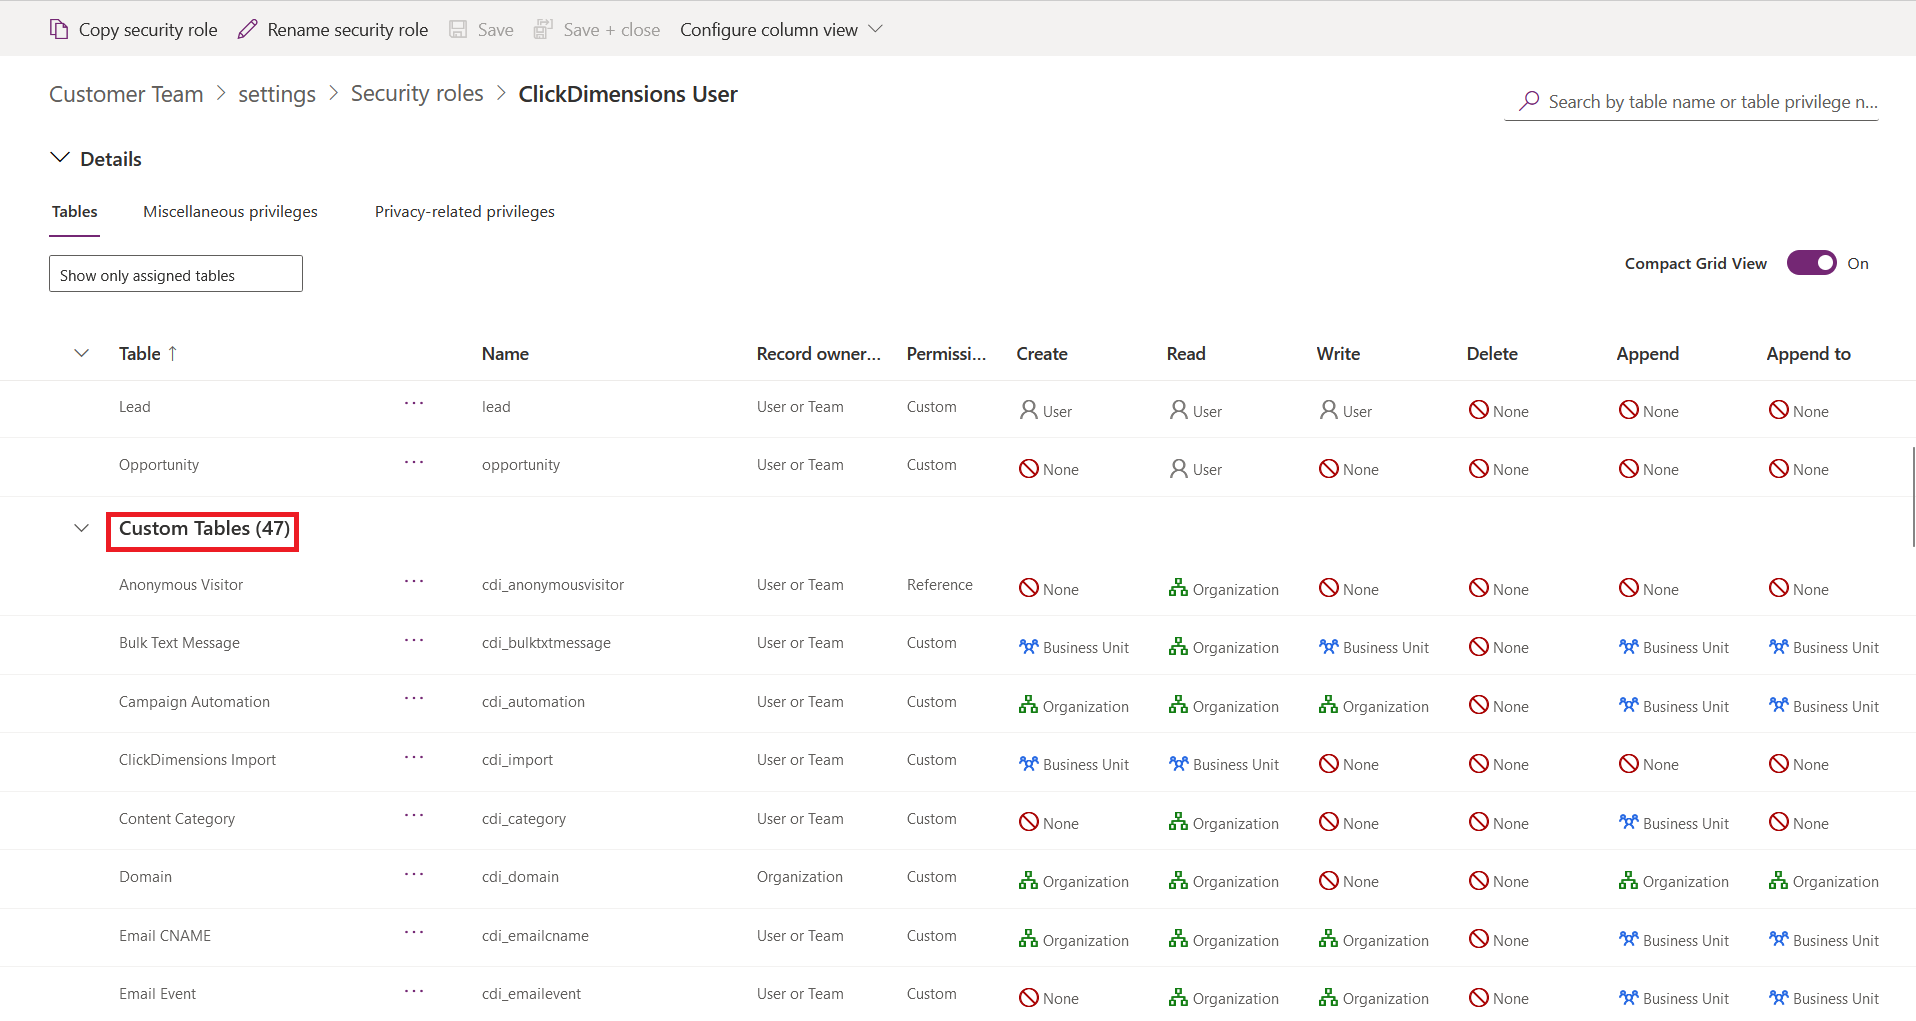The image size is (1916, 1021).
Task: Go to Customer Team breadcrumb
Action: [x=126, y=94]
